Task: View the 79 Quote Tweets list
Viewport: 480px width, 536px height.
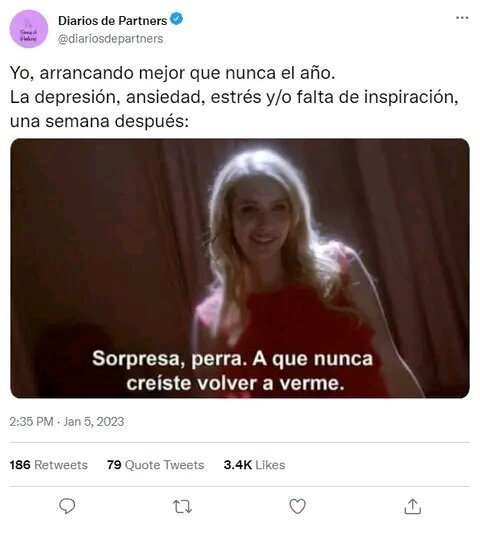Action: pyautogui.click(x=156, y=465)
